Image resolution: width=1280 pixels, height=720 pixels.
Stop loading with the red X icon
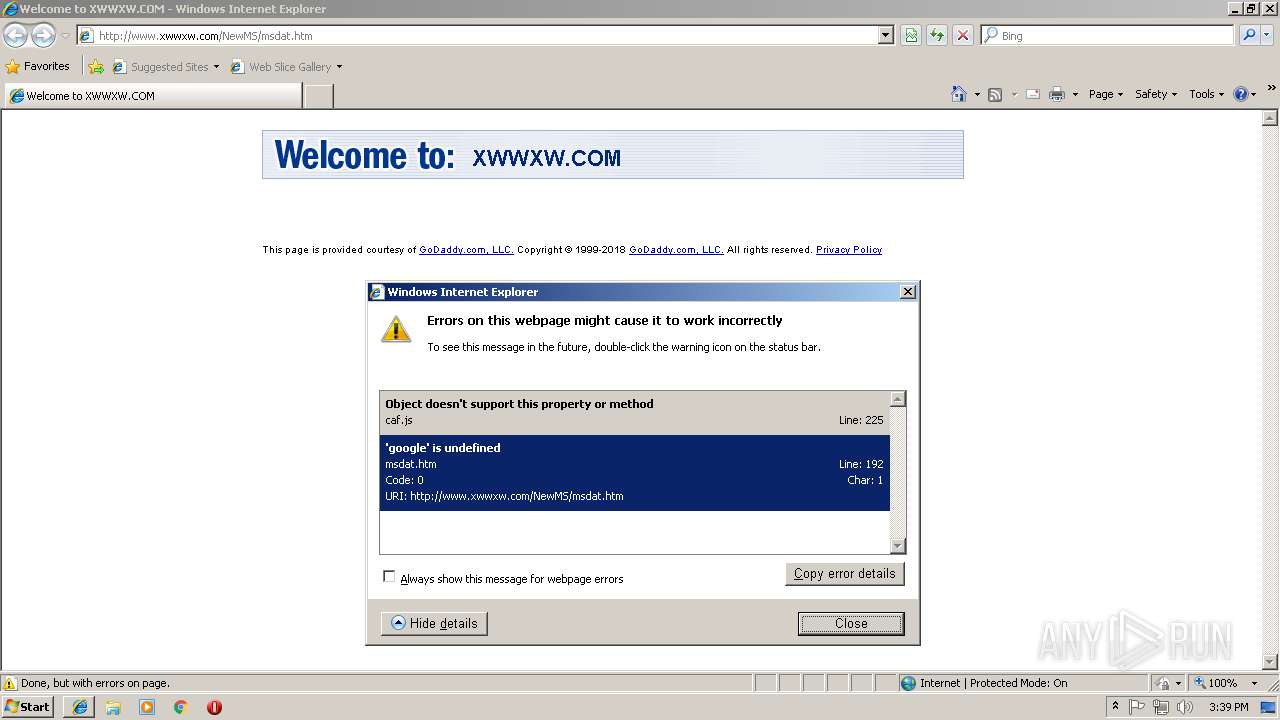963,35
